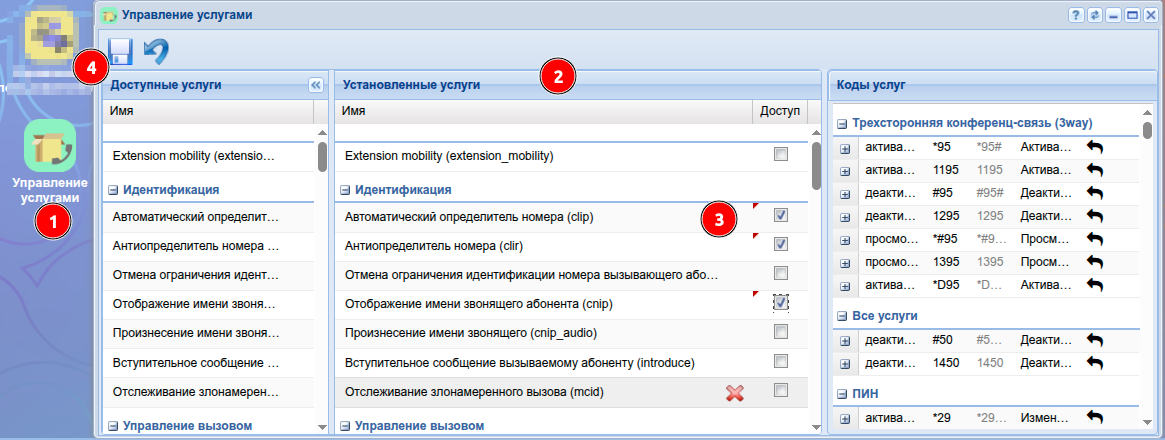Expand the *#95 service code row
This screenshot has height=440, width=1165.
pos(844,239)
